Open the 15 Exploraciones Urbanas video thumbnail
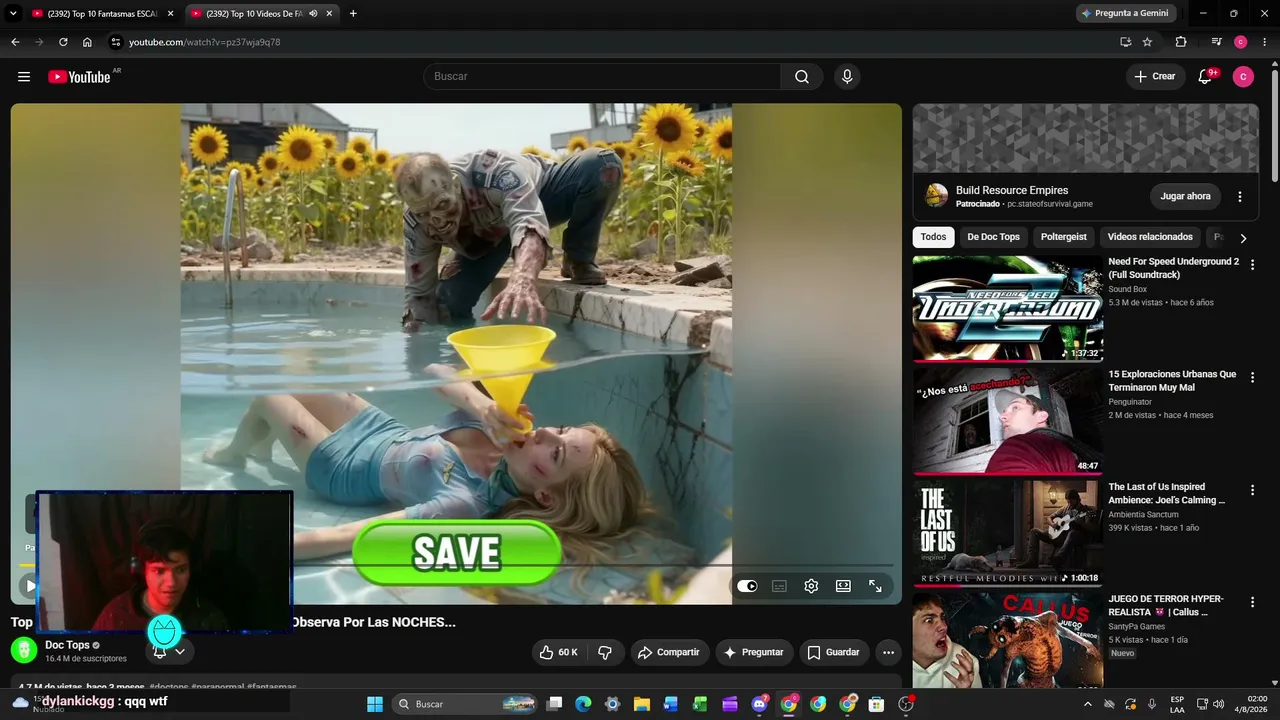Image resolution: width=1280 pixels, height=720 pixels. tap(1008, 421)
